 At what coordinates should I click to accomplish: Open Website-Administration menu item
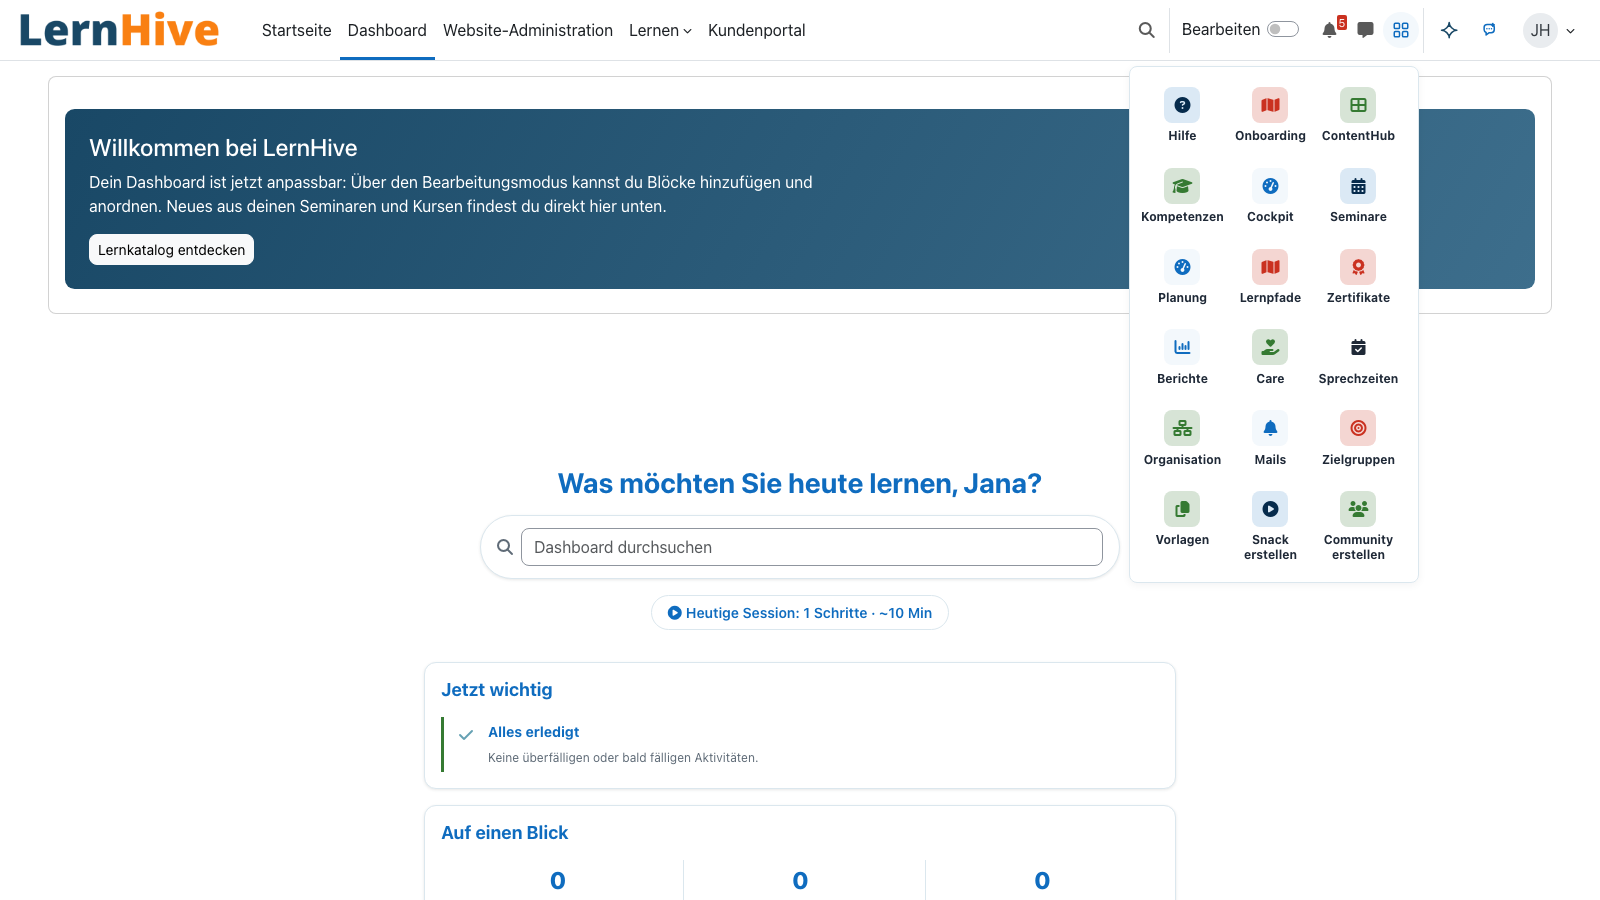(x=528, y=30)
